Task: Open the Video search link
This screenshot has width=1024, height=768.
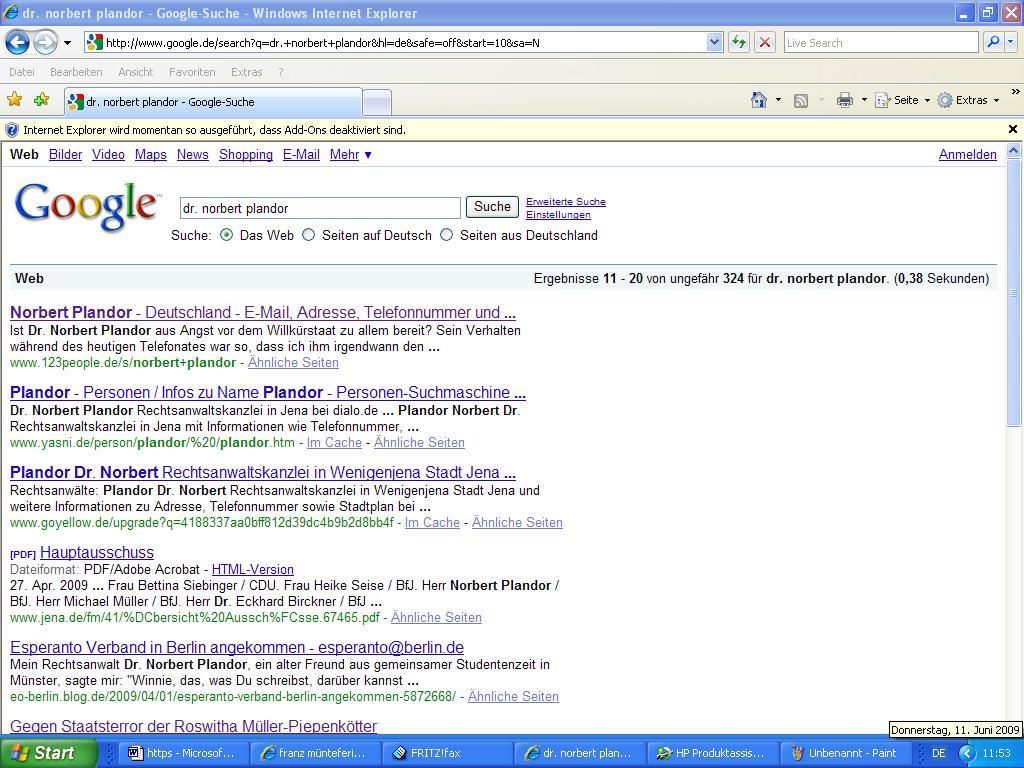Action: [x=108, y=155]
